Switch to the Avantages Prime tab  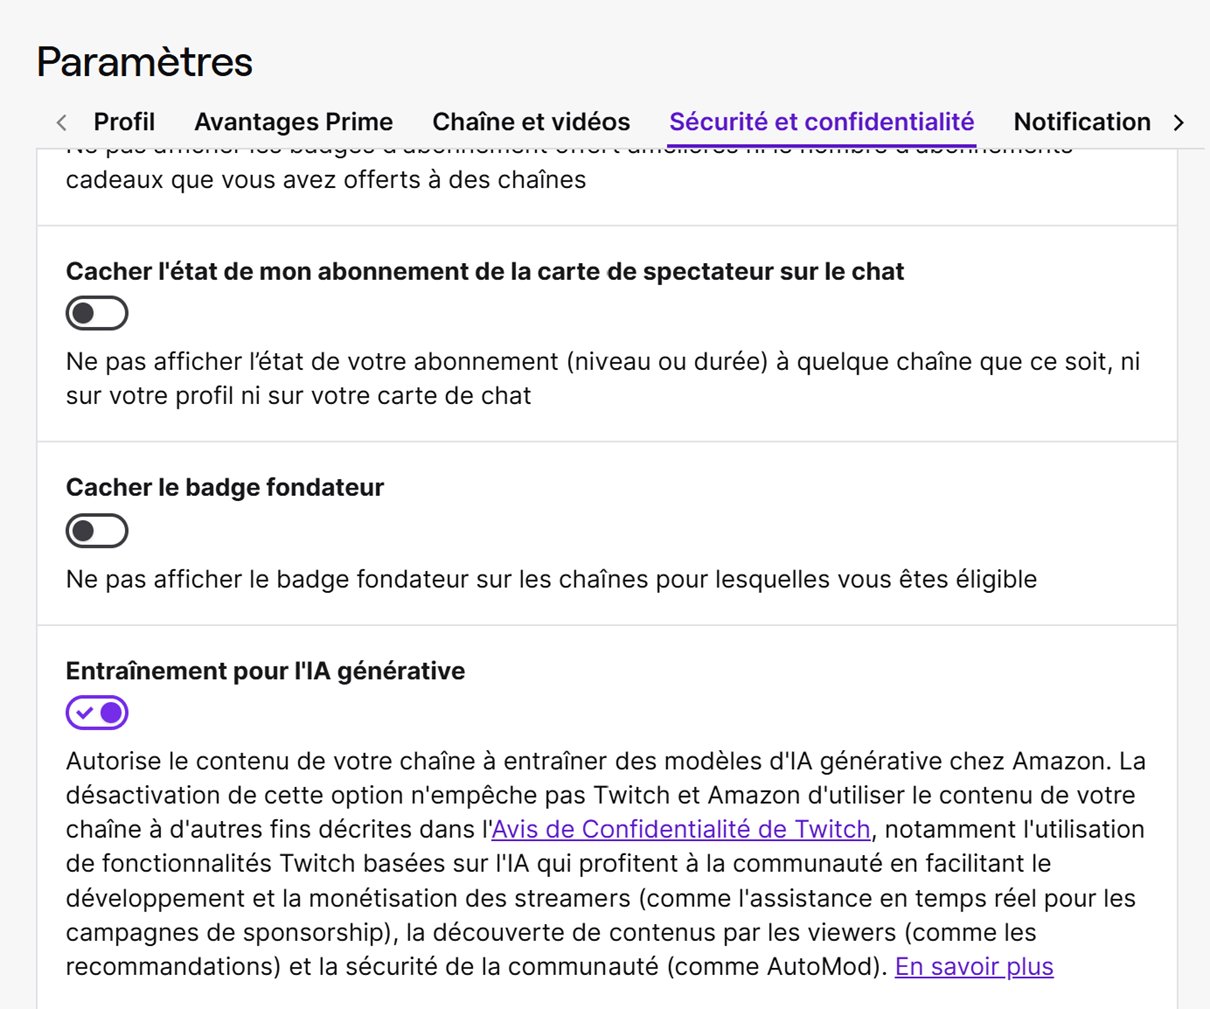(x=293, y=122)
